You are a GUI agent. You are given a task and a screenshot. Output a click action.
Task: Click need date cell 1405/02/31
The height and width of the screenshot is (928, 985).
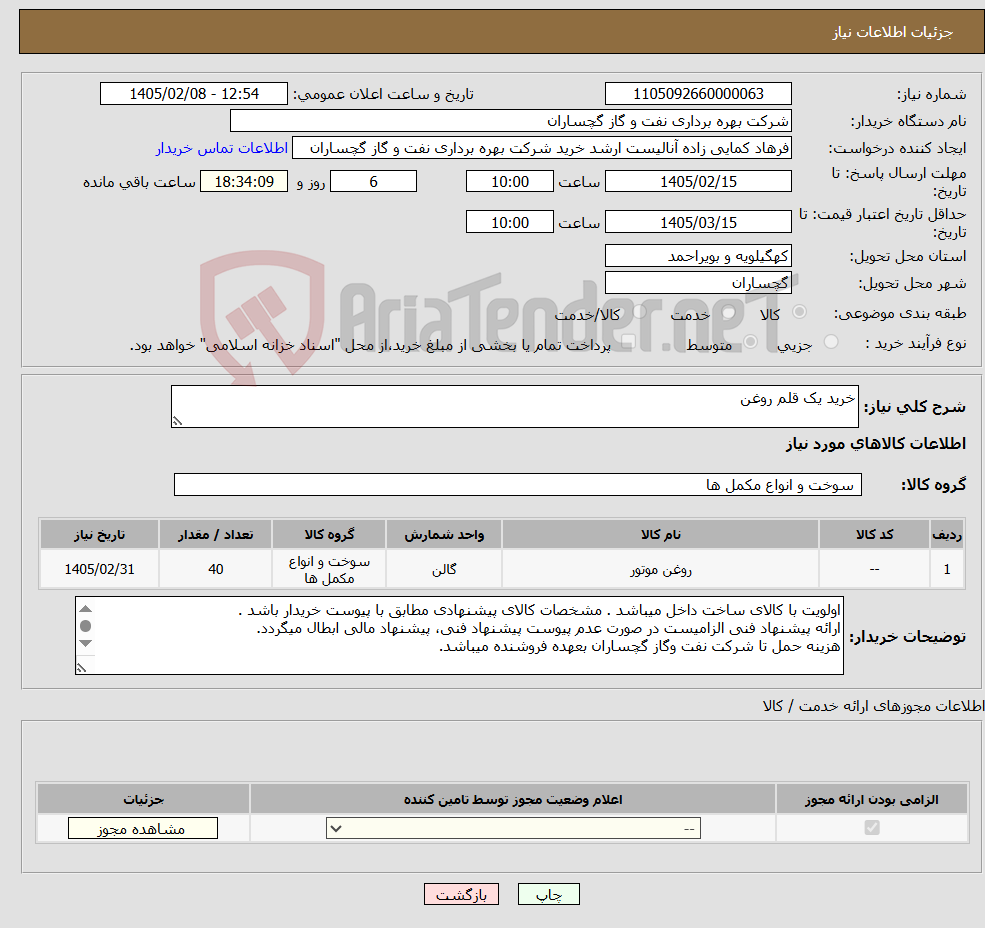(99, 569)
